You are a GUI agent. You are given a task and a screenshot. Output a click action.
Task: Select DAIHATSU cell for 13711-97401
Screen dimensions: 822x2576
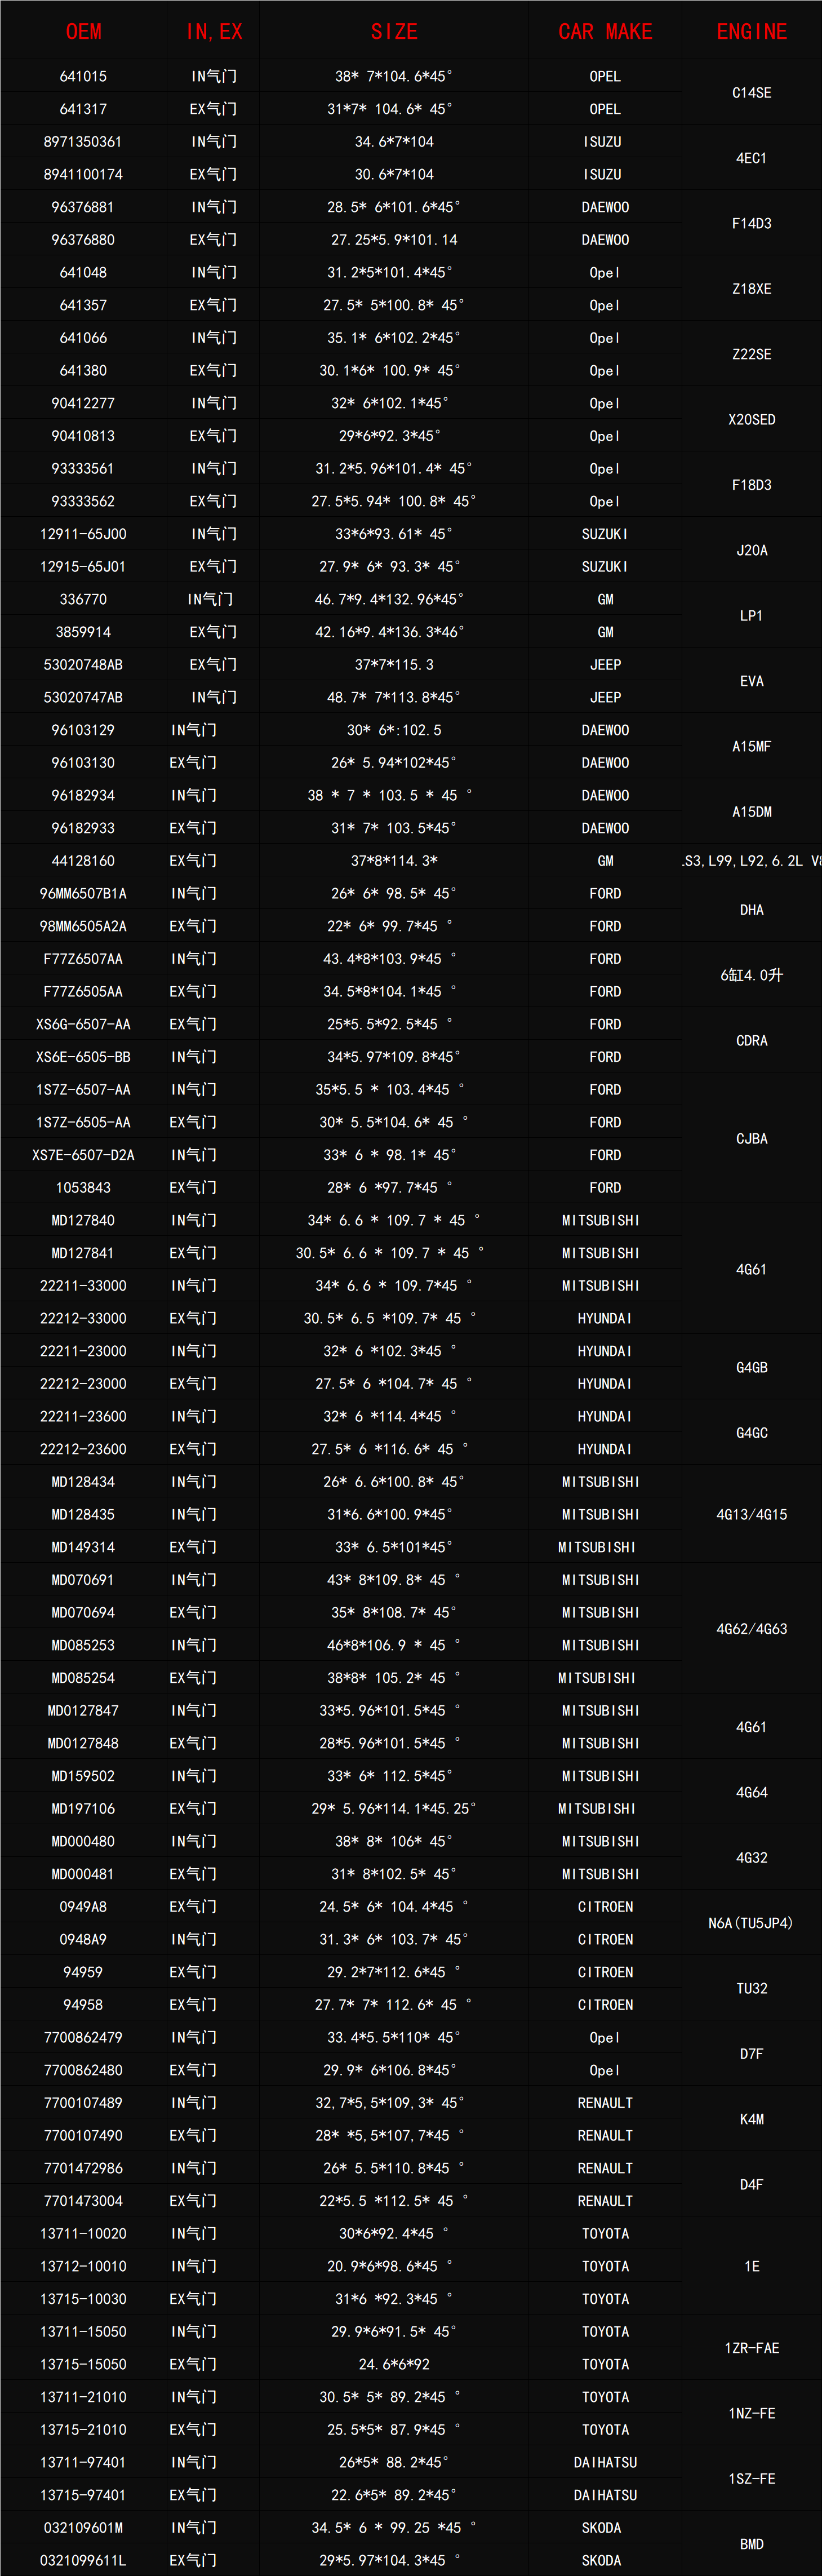pyautogui.click(x=605, y=2463)
